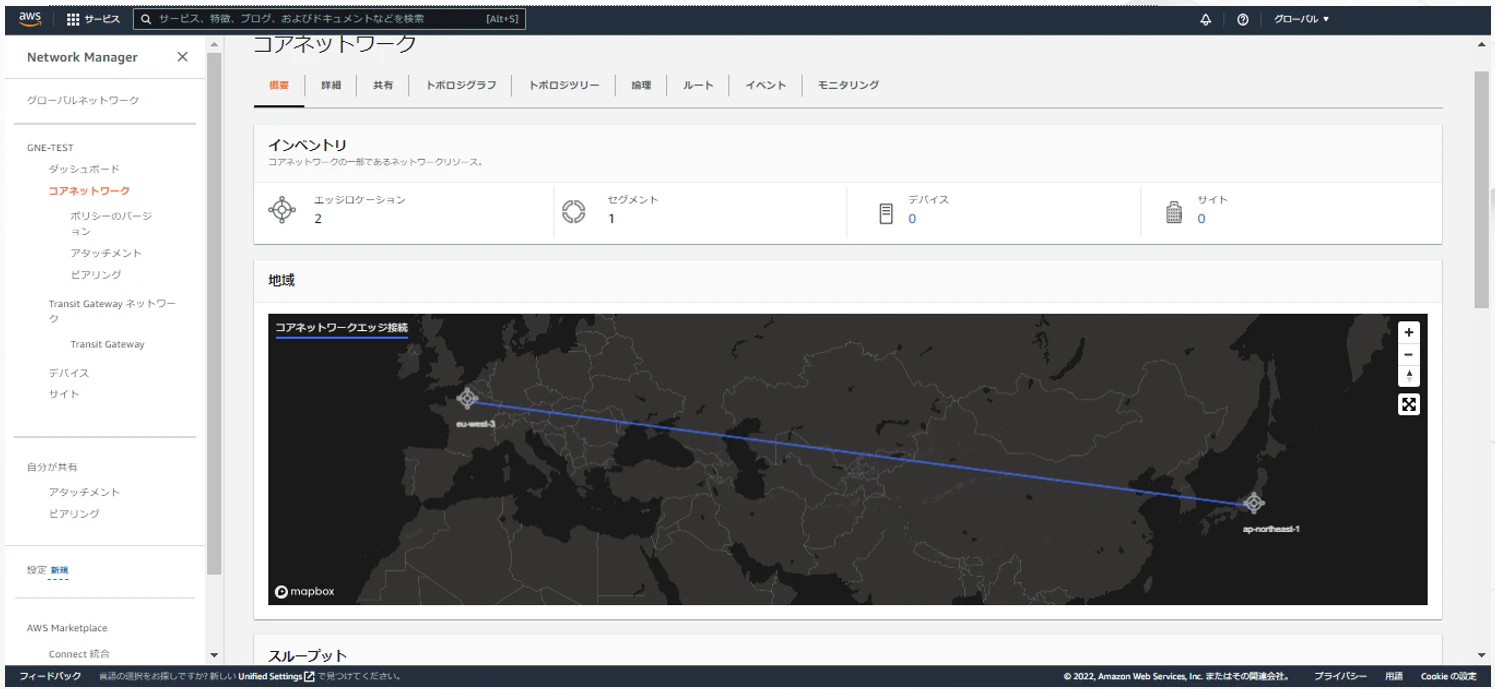Viewport: 1495px width, 689px height.
Task: Open サイト in the sidebar
Action: tap(64, 394)
